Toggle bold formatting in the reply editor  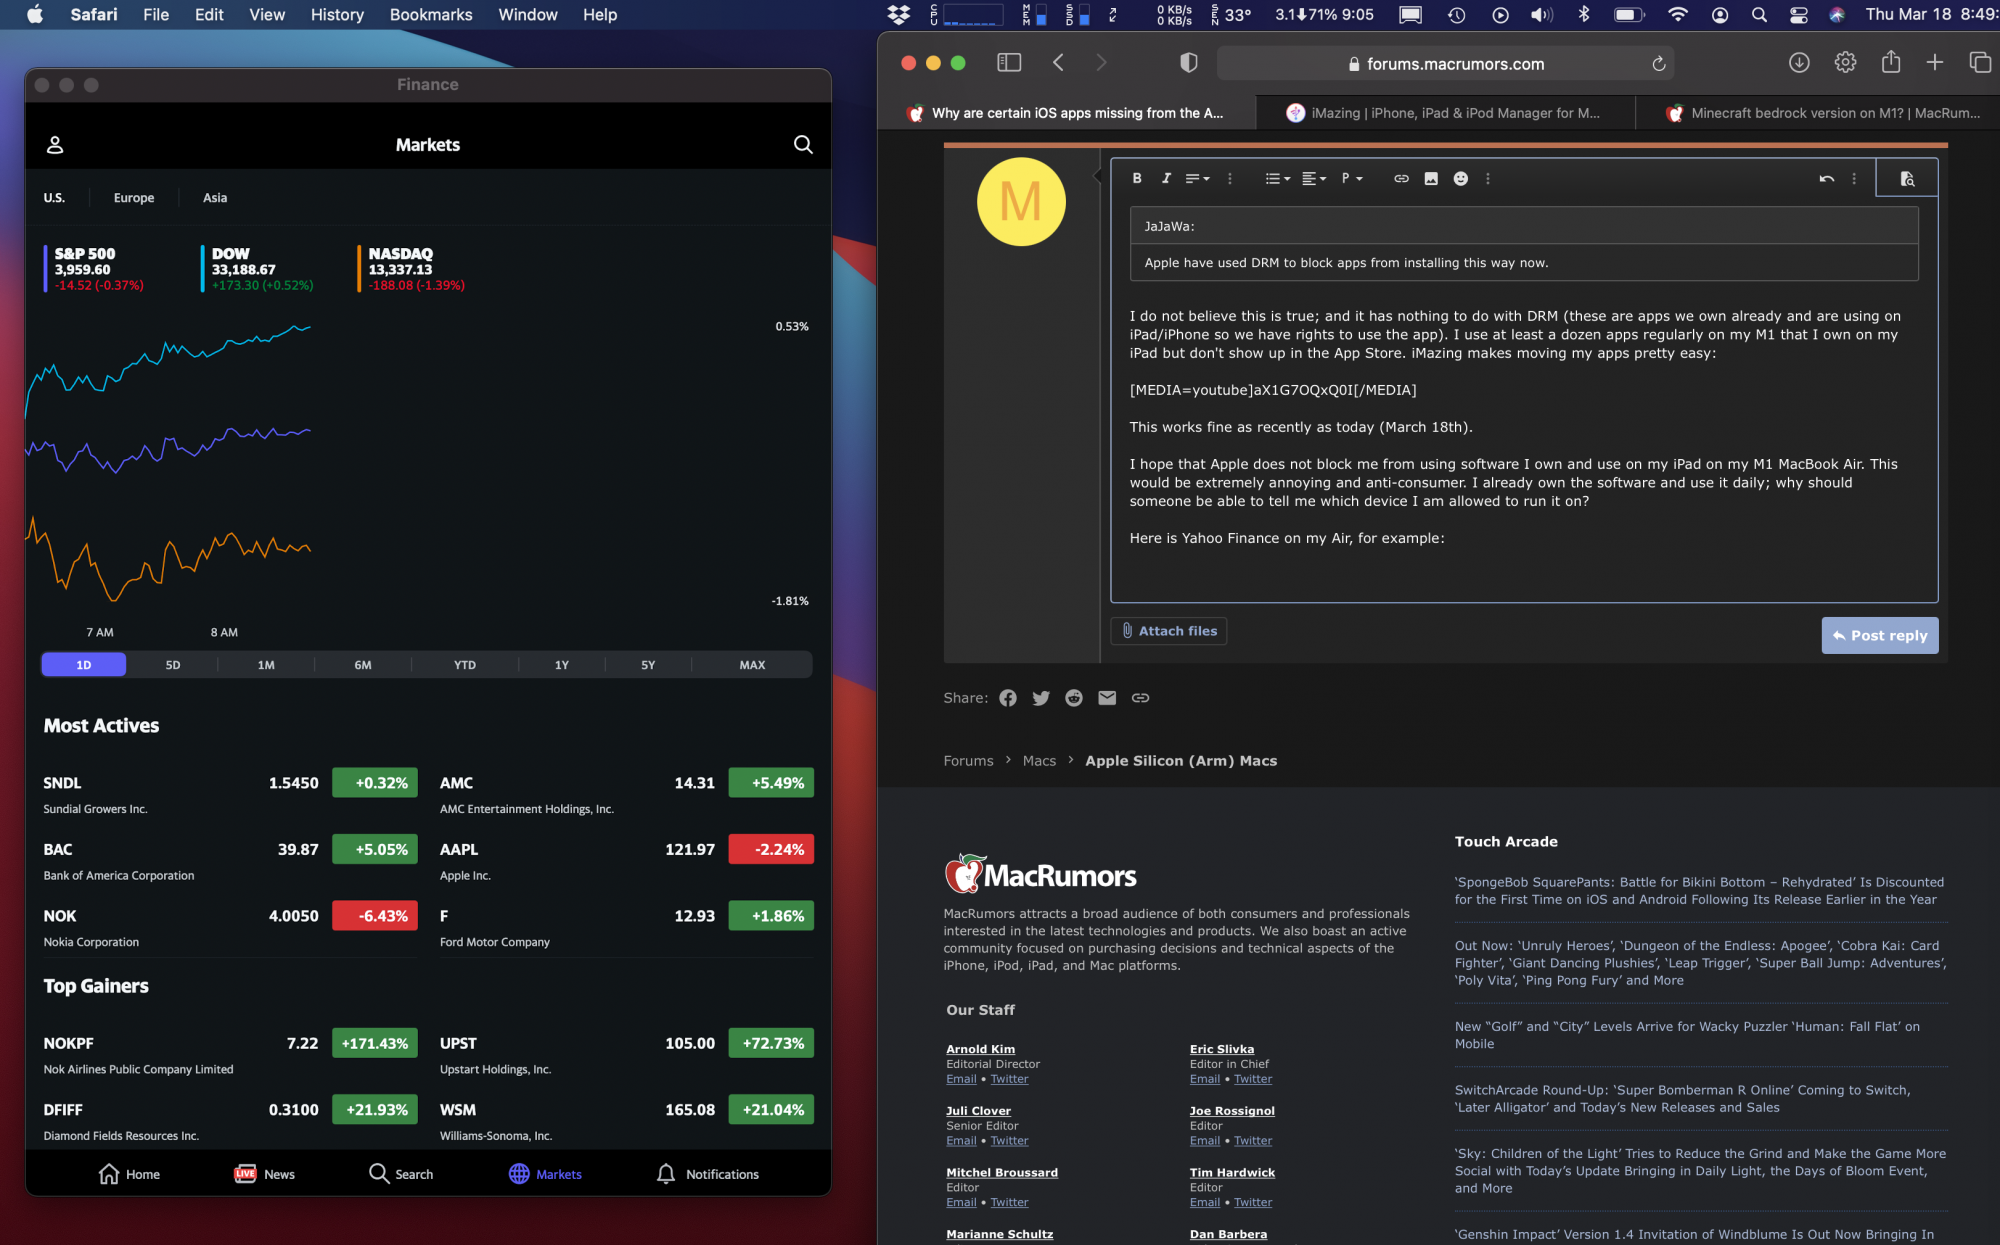[x=1137, y=178]
